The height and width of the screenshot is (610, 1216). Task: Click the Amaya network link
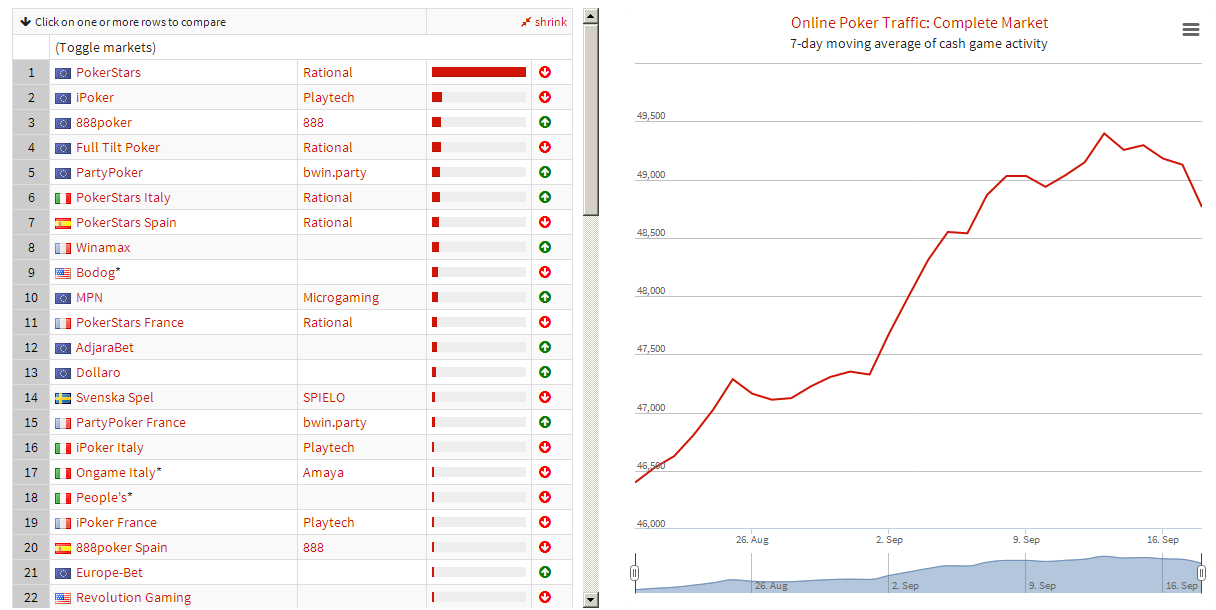(x=323, y=472)
